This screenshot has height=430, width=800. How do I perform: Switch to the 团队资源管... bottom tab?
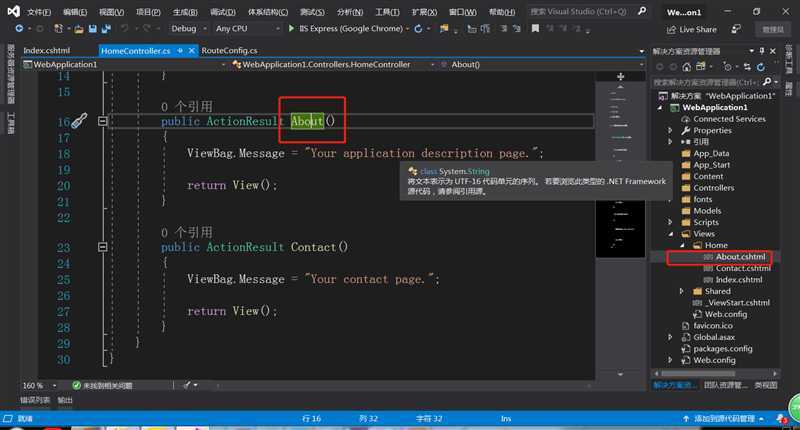pos(726,385)
